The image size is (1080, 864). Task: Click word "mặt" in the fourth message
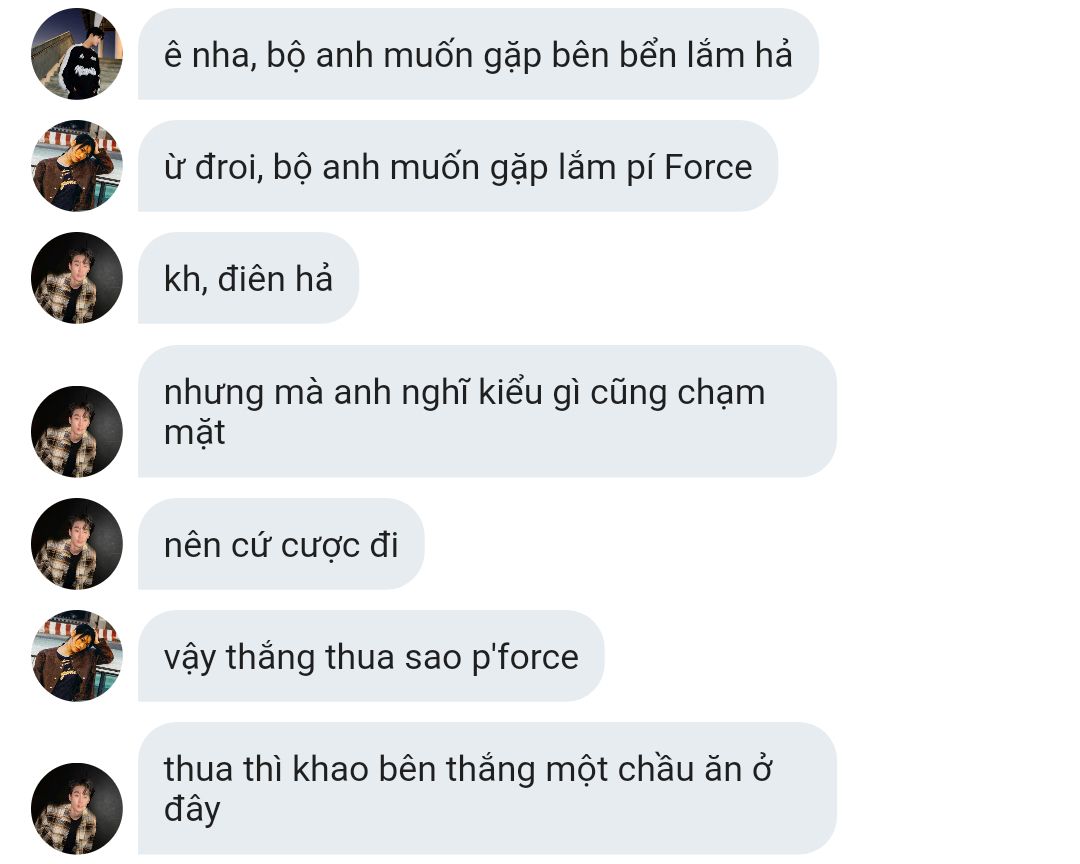[x=194, y=434]
